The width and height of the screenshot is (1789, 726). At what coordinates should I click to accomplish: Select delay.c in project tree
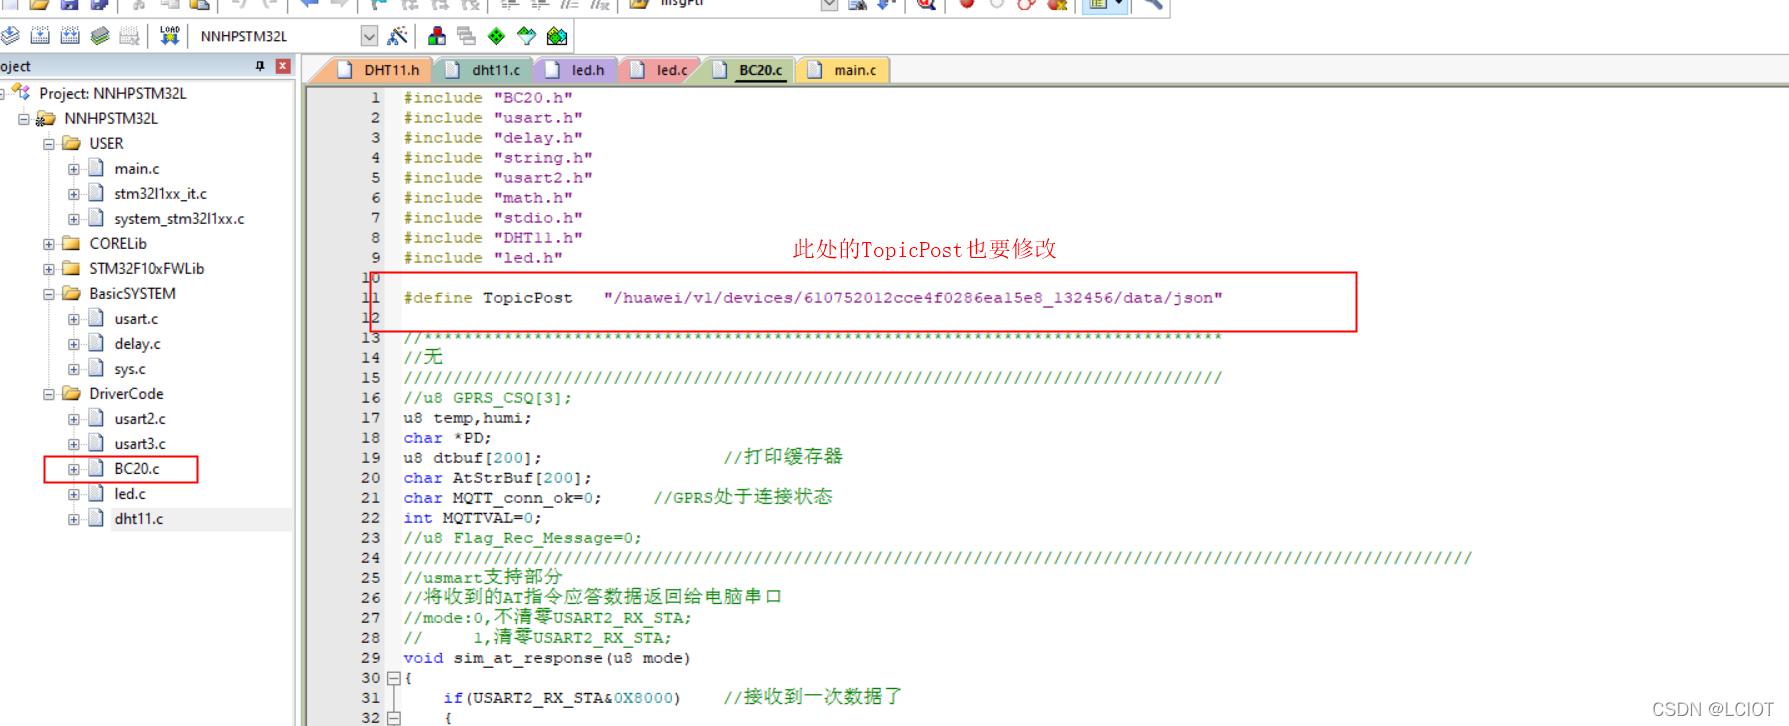pyautogui.click(x=137, y=344)
